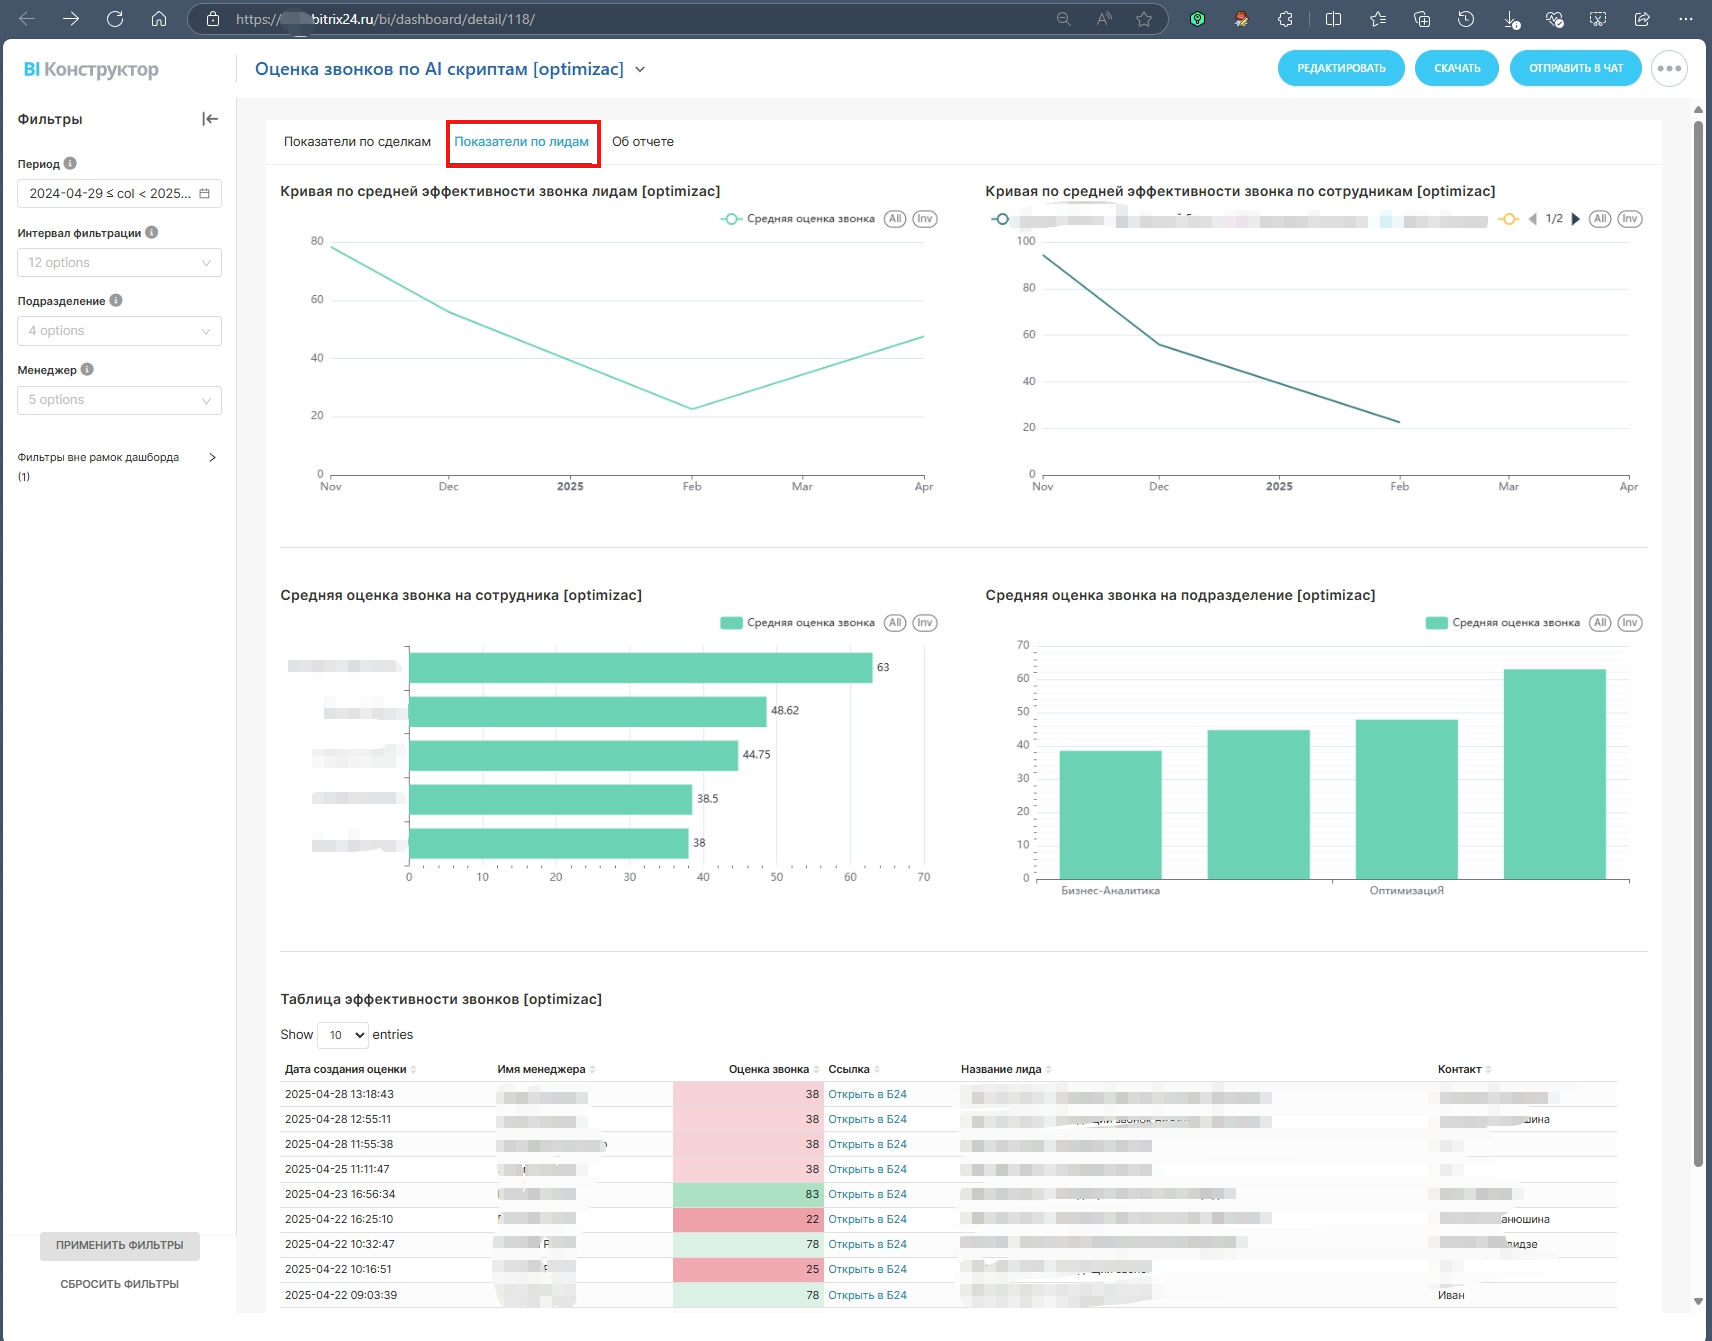
Task: Click the РЕДАКТИРОВАТЬ button
Action: pos(1341,69)
